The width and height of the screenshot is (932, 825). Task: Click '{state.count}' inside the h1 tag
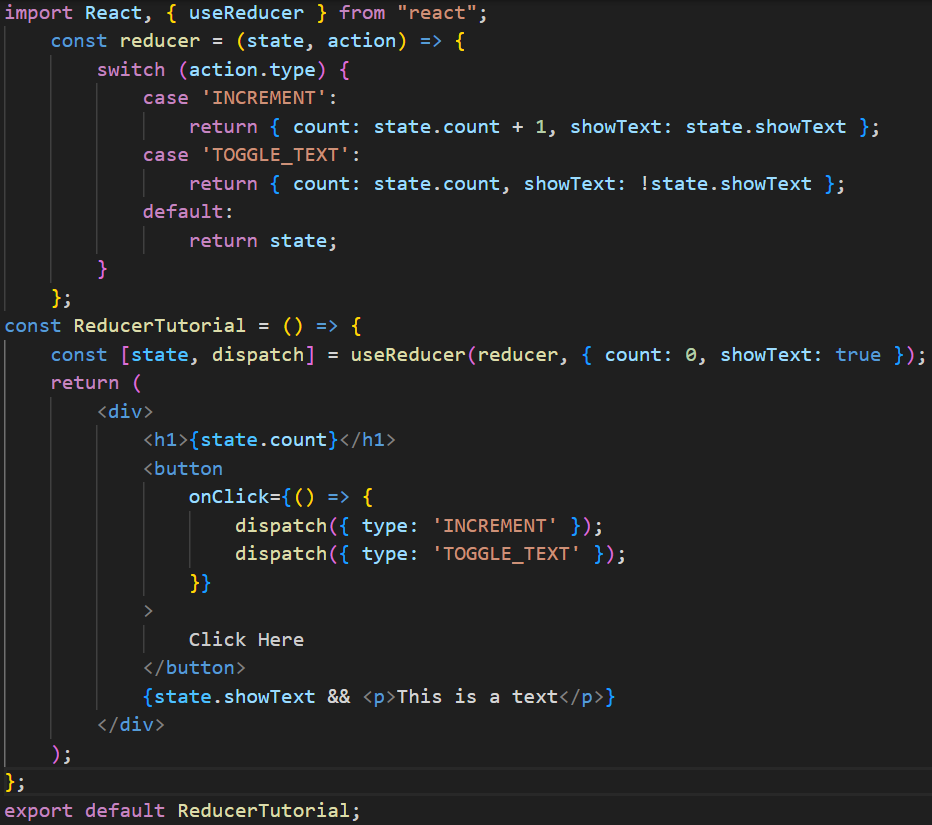click(263, 440)
